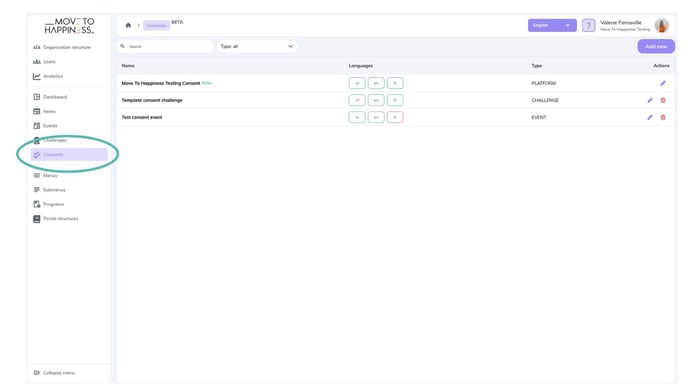The height and width of the screenshot is (387, 688).
Task: Open the Challenges sidebar item
Action: coord(50,140)
